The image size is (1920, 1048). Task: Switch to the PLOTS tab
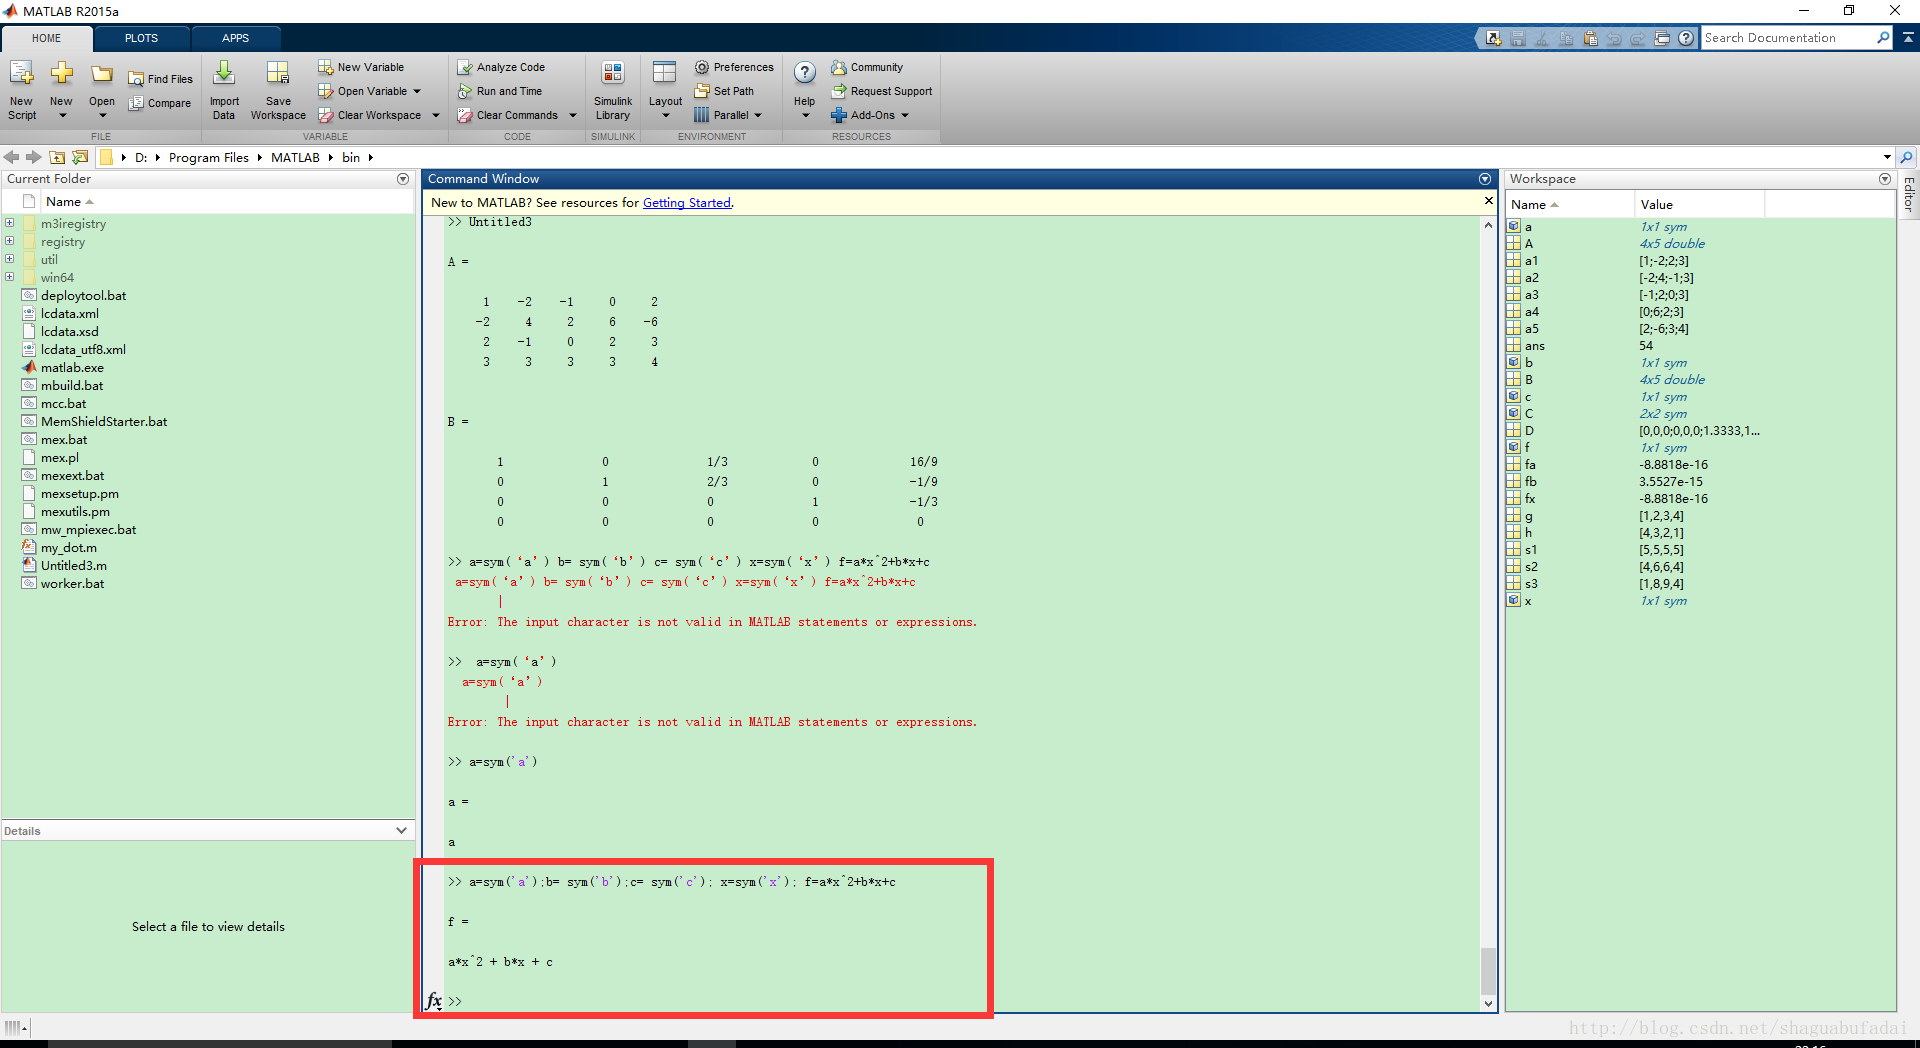click(141, 38)
